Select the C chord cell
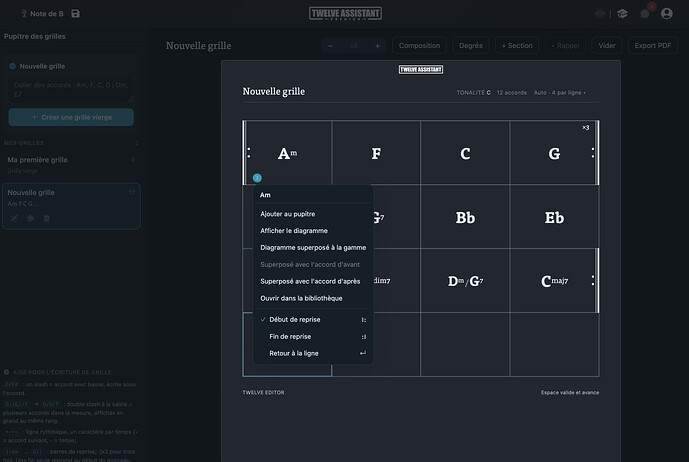This screenshot has height=462, width=689. coord(465,153)
